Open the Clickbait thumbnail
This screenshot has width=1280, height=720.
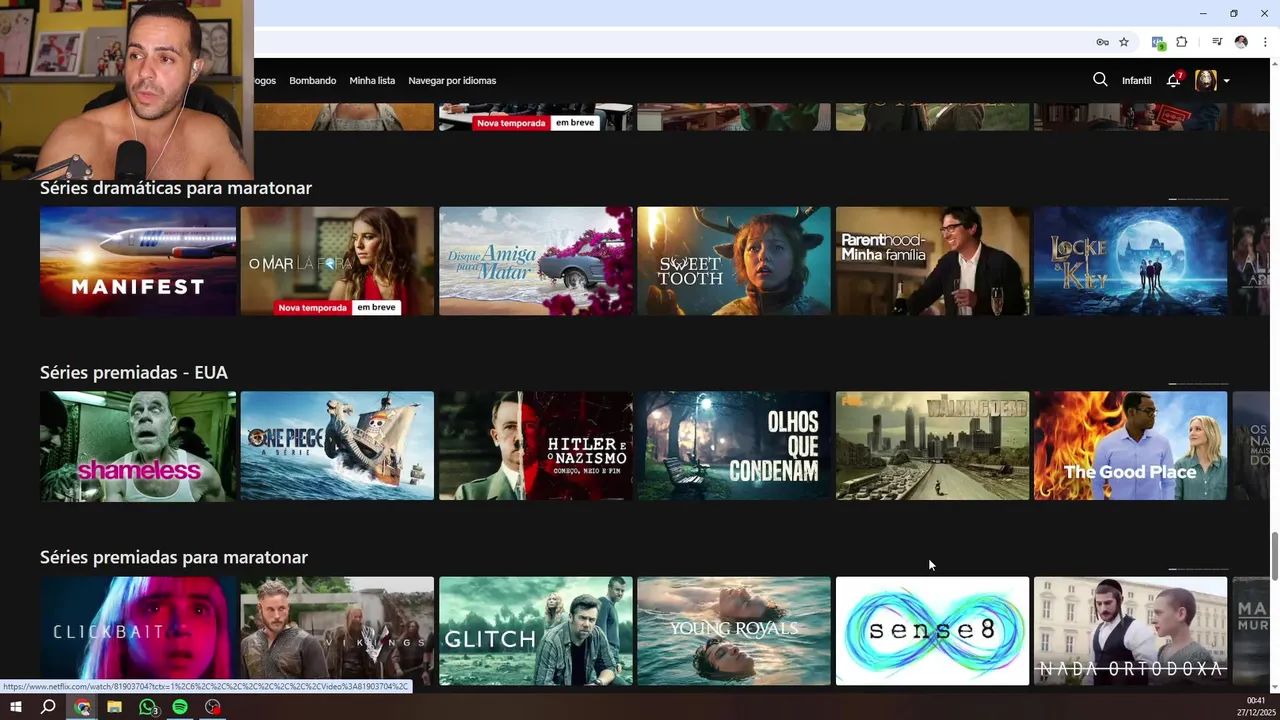pyautogui.click(x=138, y=631)
